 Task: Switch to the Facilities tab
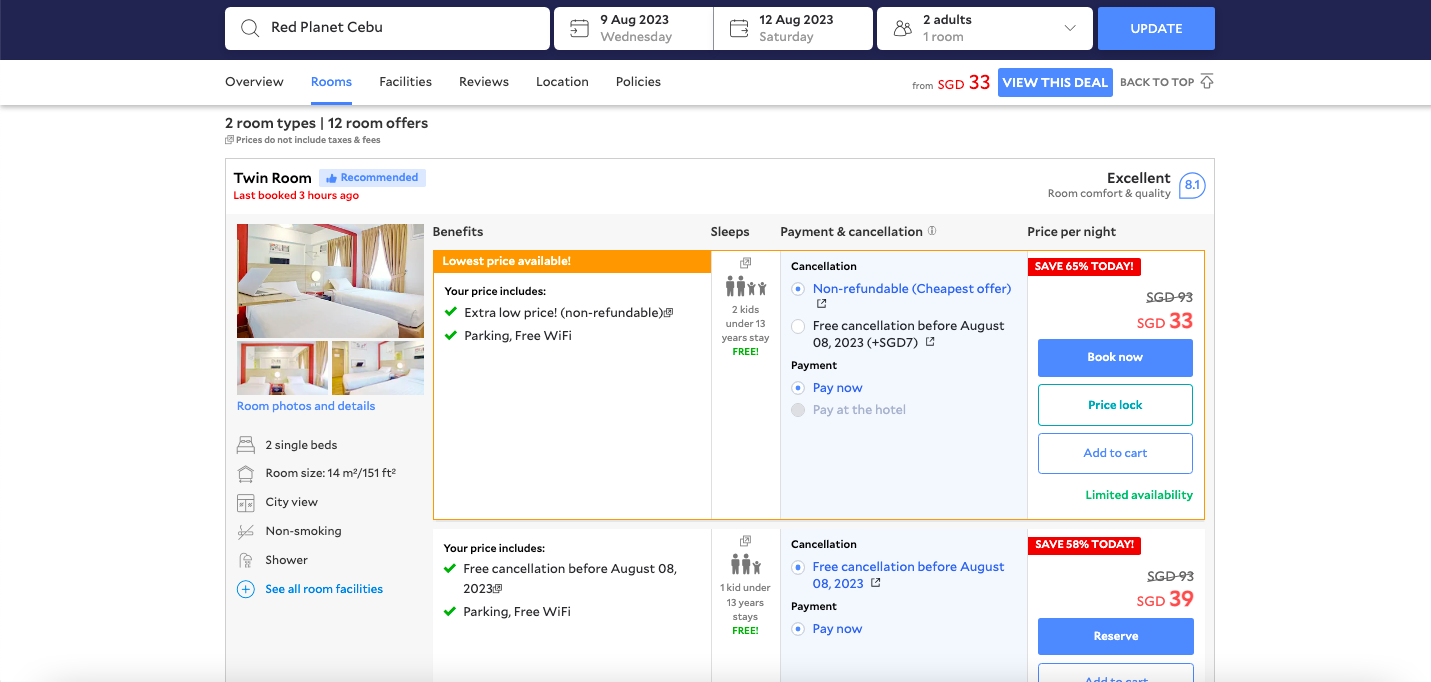tap(405, 82)
